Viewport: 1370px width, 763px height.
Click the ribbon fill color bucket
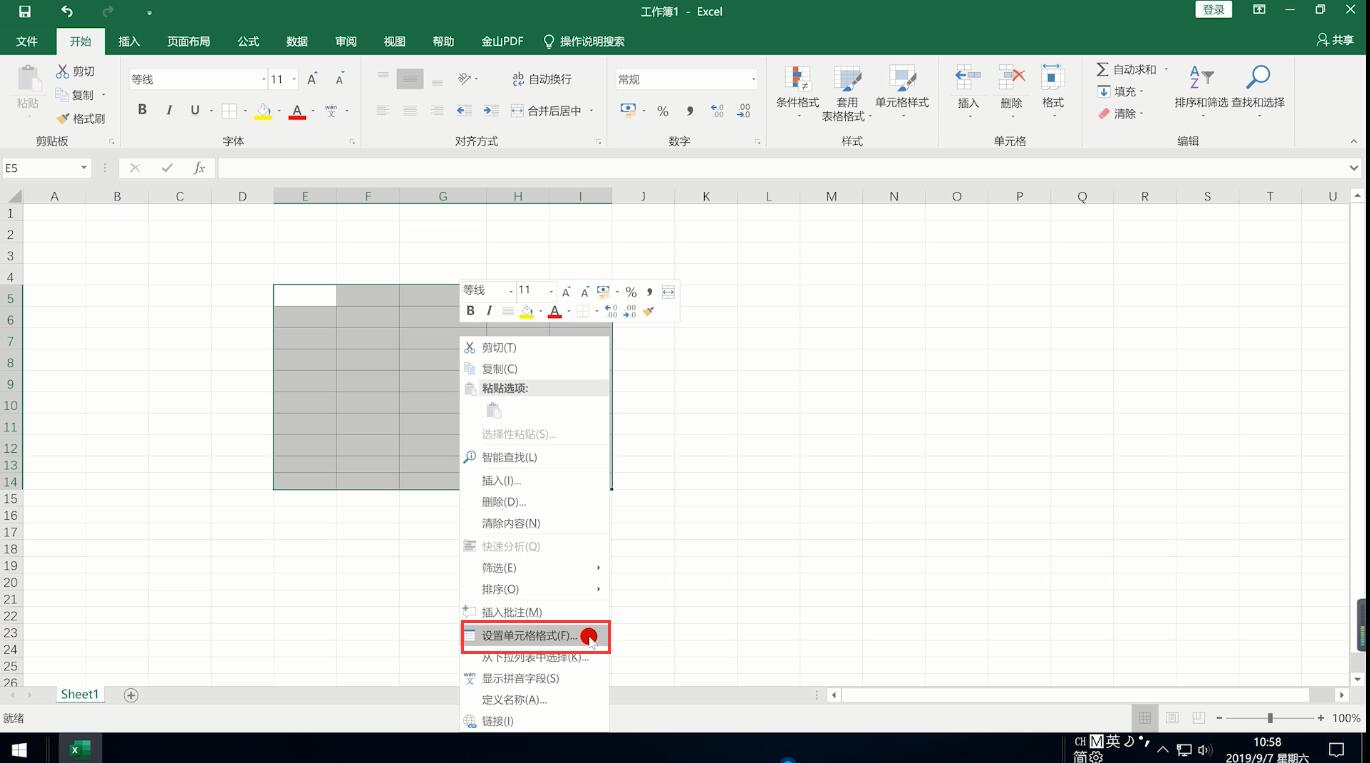[x=263, y=111]
